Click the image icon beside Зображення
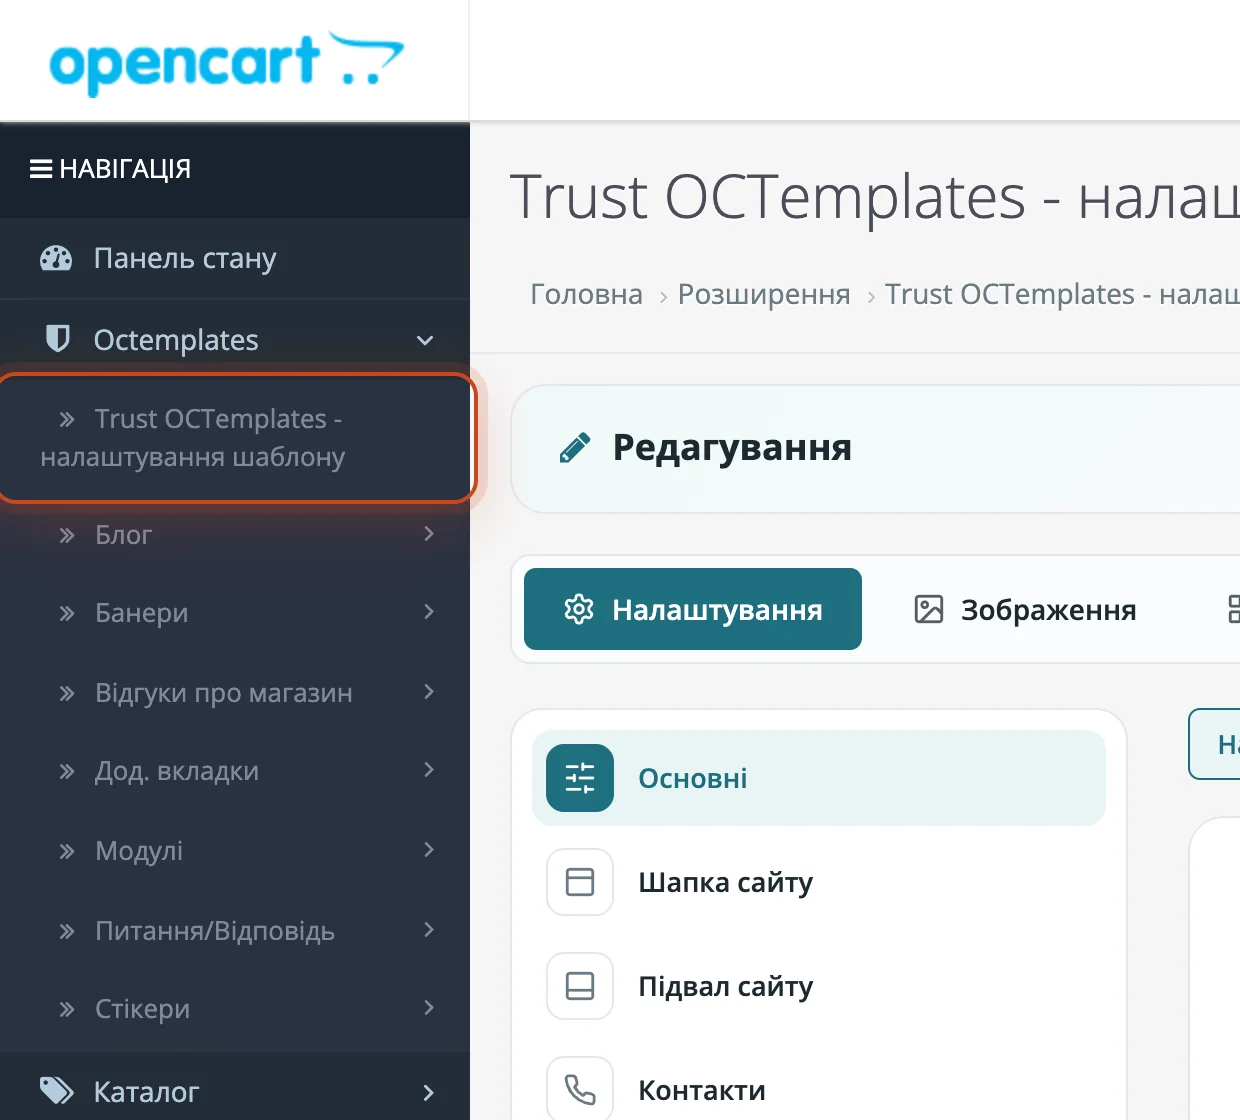Viewport: 1240px width, 1120px height. pos(929,609)
